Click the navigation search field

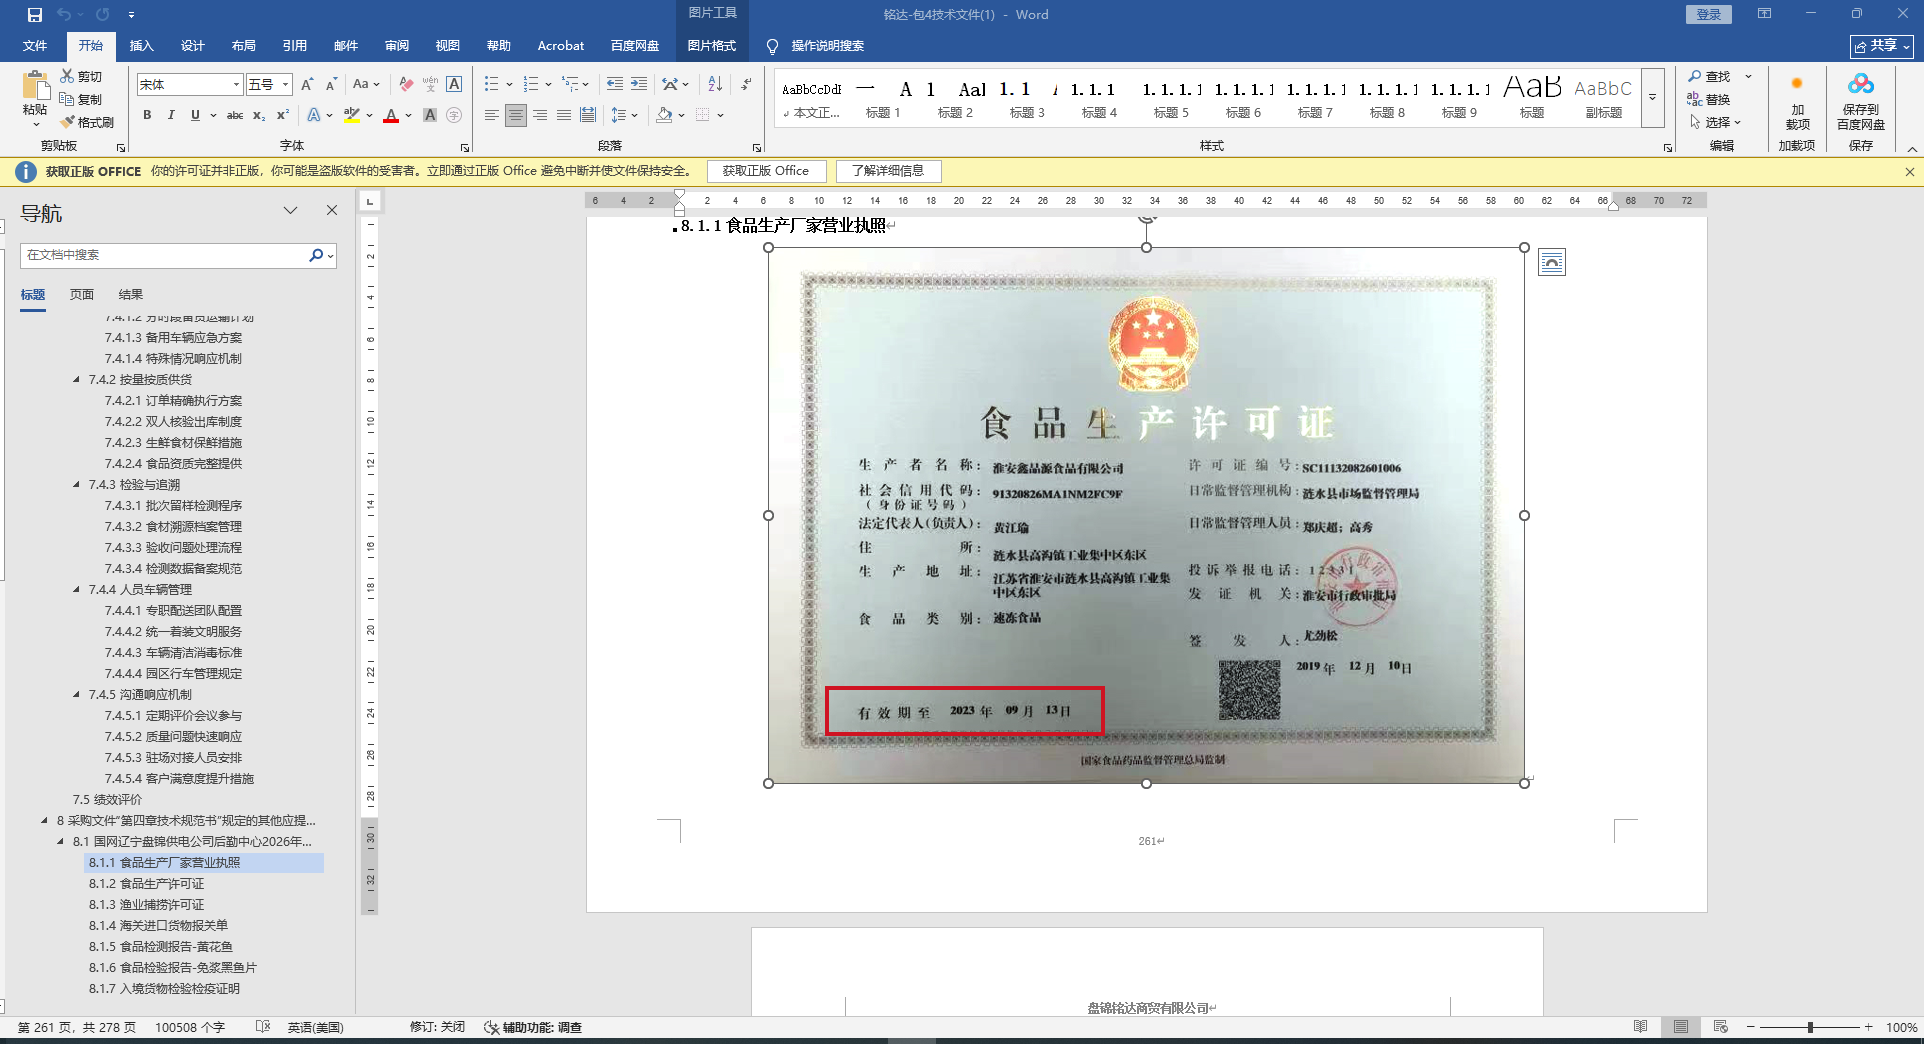pos(165,256)
